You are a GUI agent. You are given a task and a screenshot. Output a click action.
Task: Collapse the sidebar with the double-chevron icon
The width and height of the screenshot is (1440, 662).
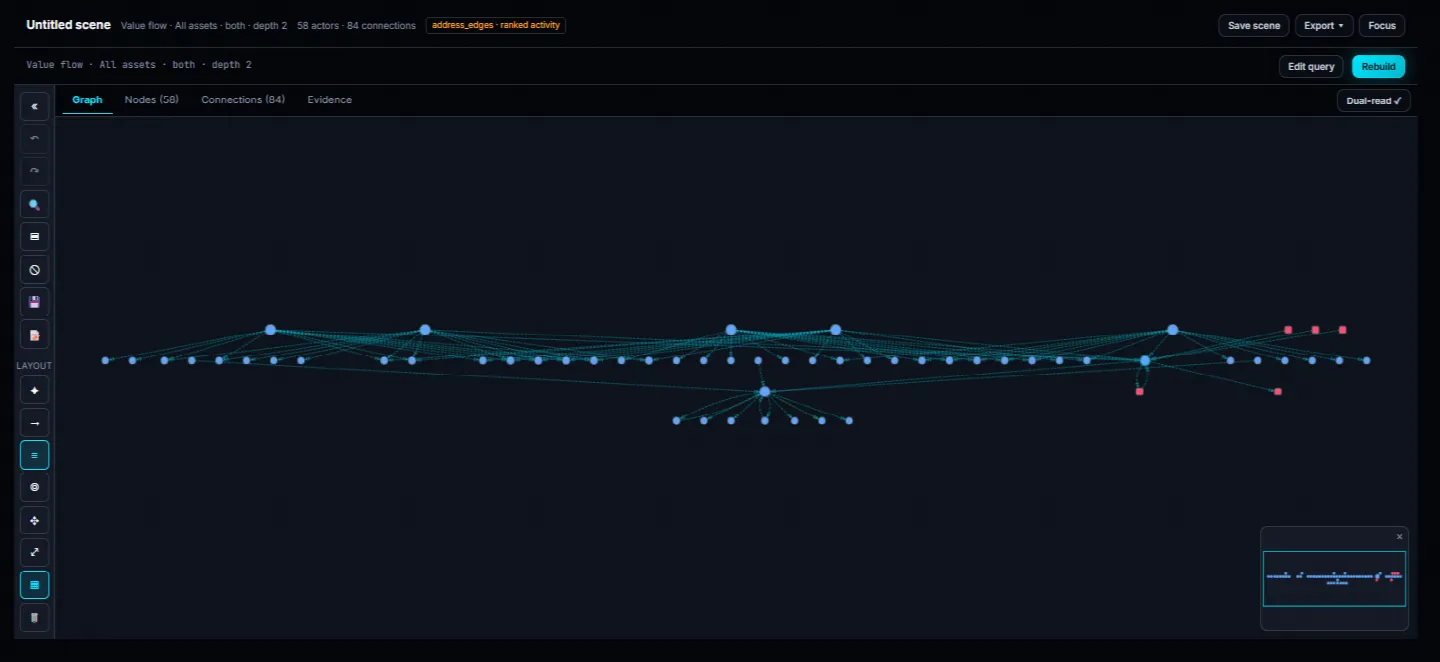34,105
